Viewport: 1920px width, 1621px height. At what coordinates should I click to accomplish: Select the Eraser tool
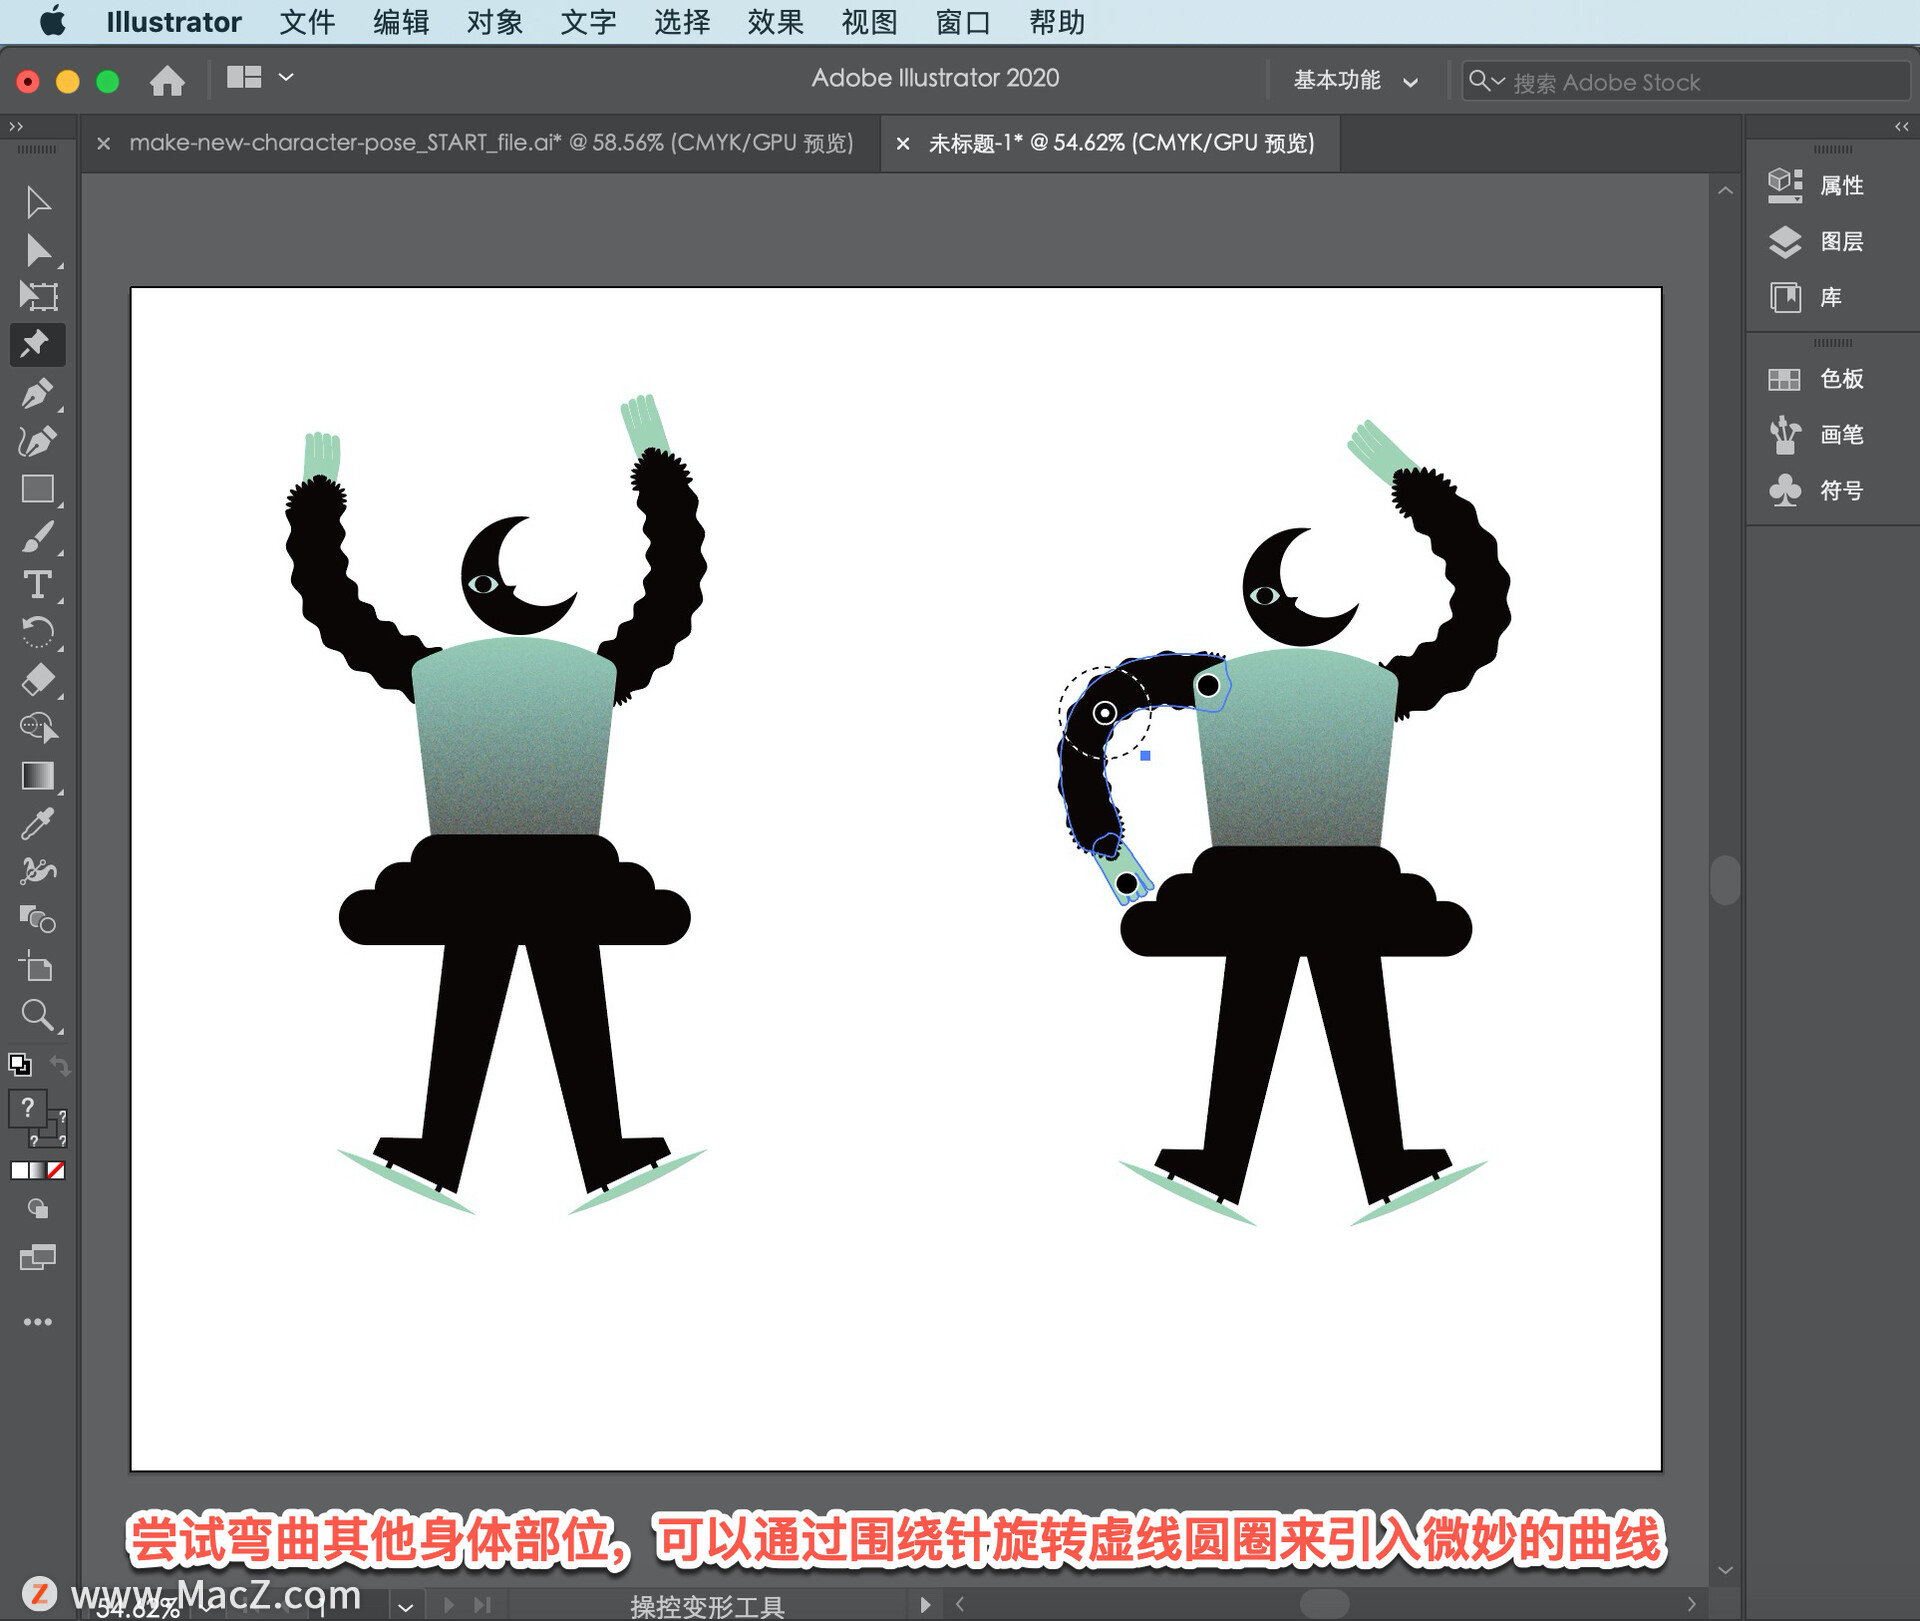(38, 680)
